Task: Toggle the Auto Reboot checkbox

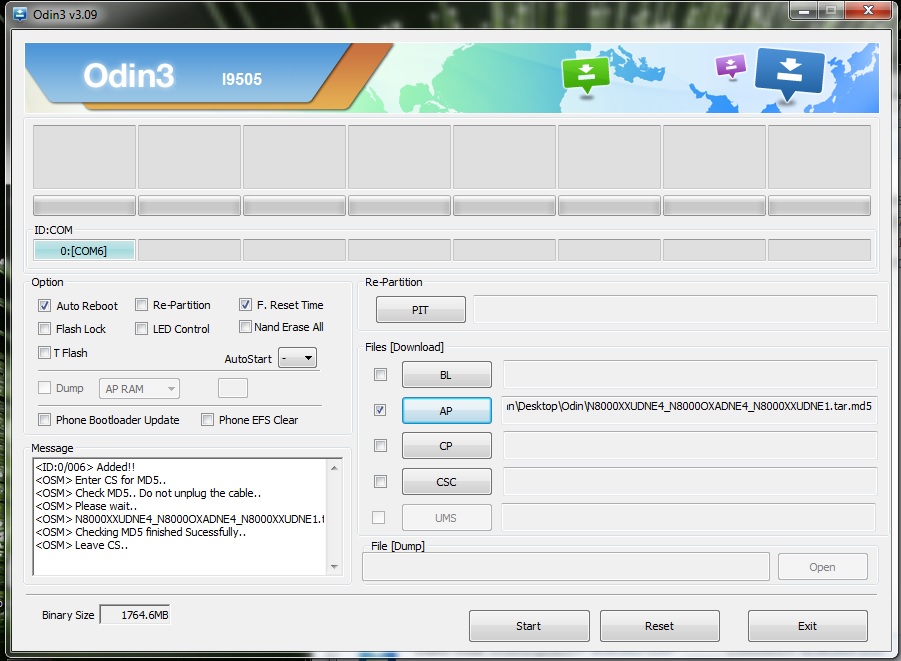Action: (44, 306)
